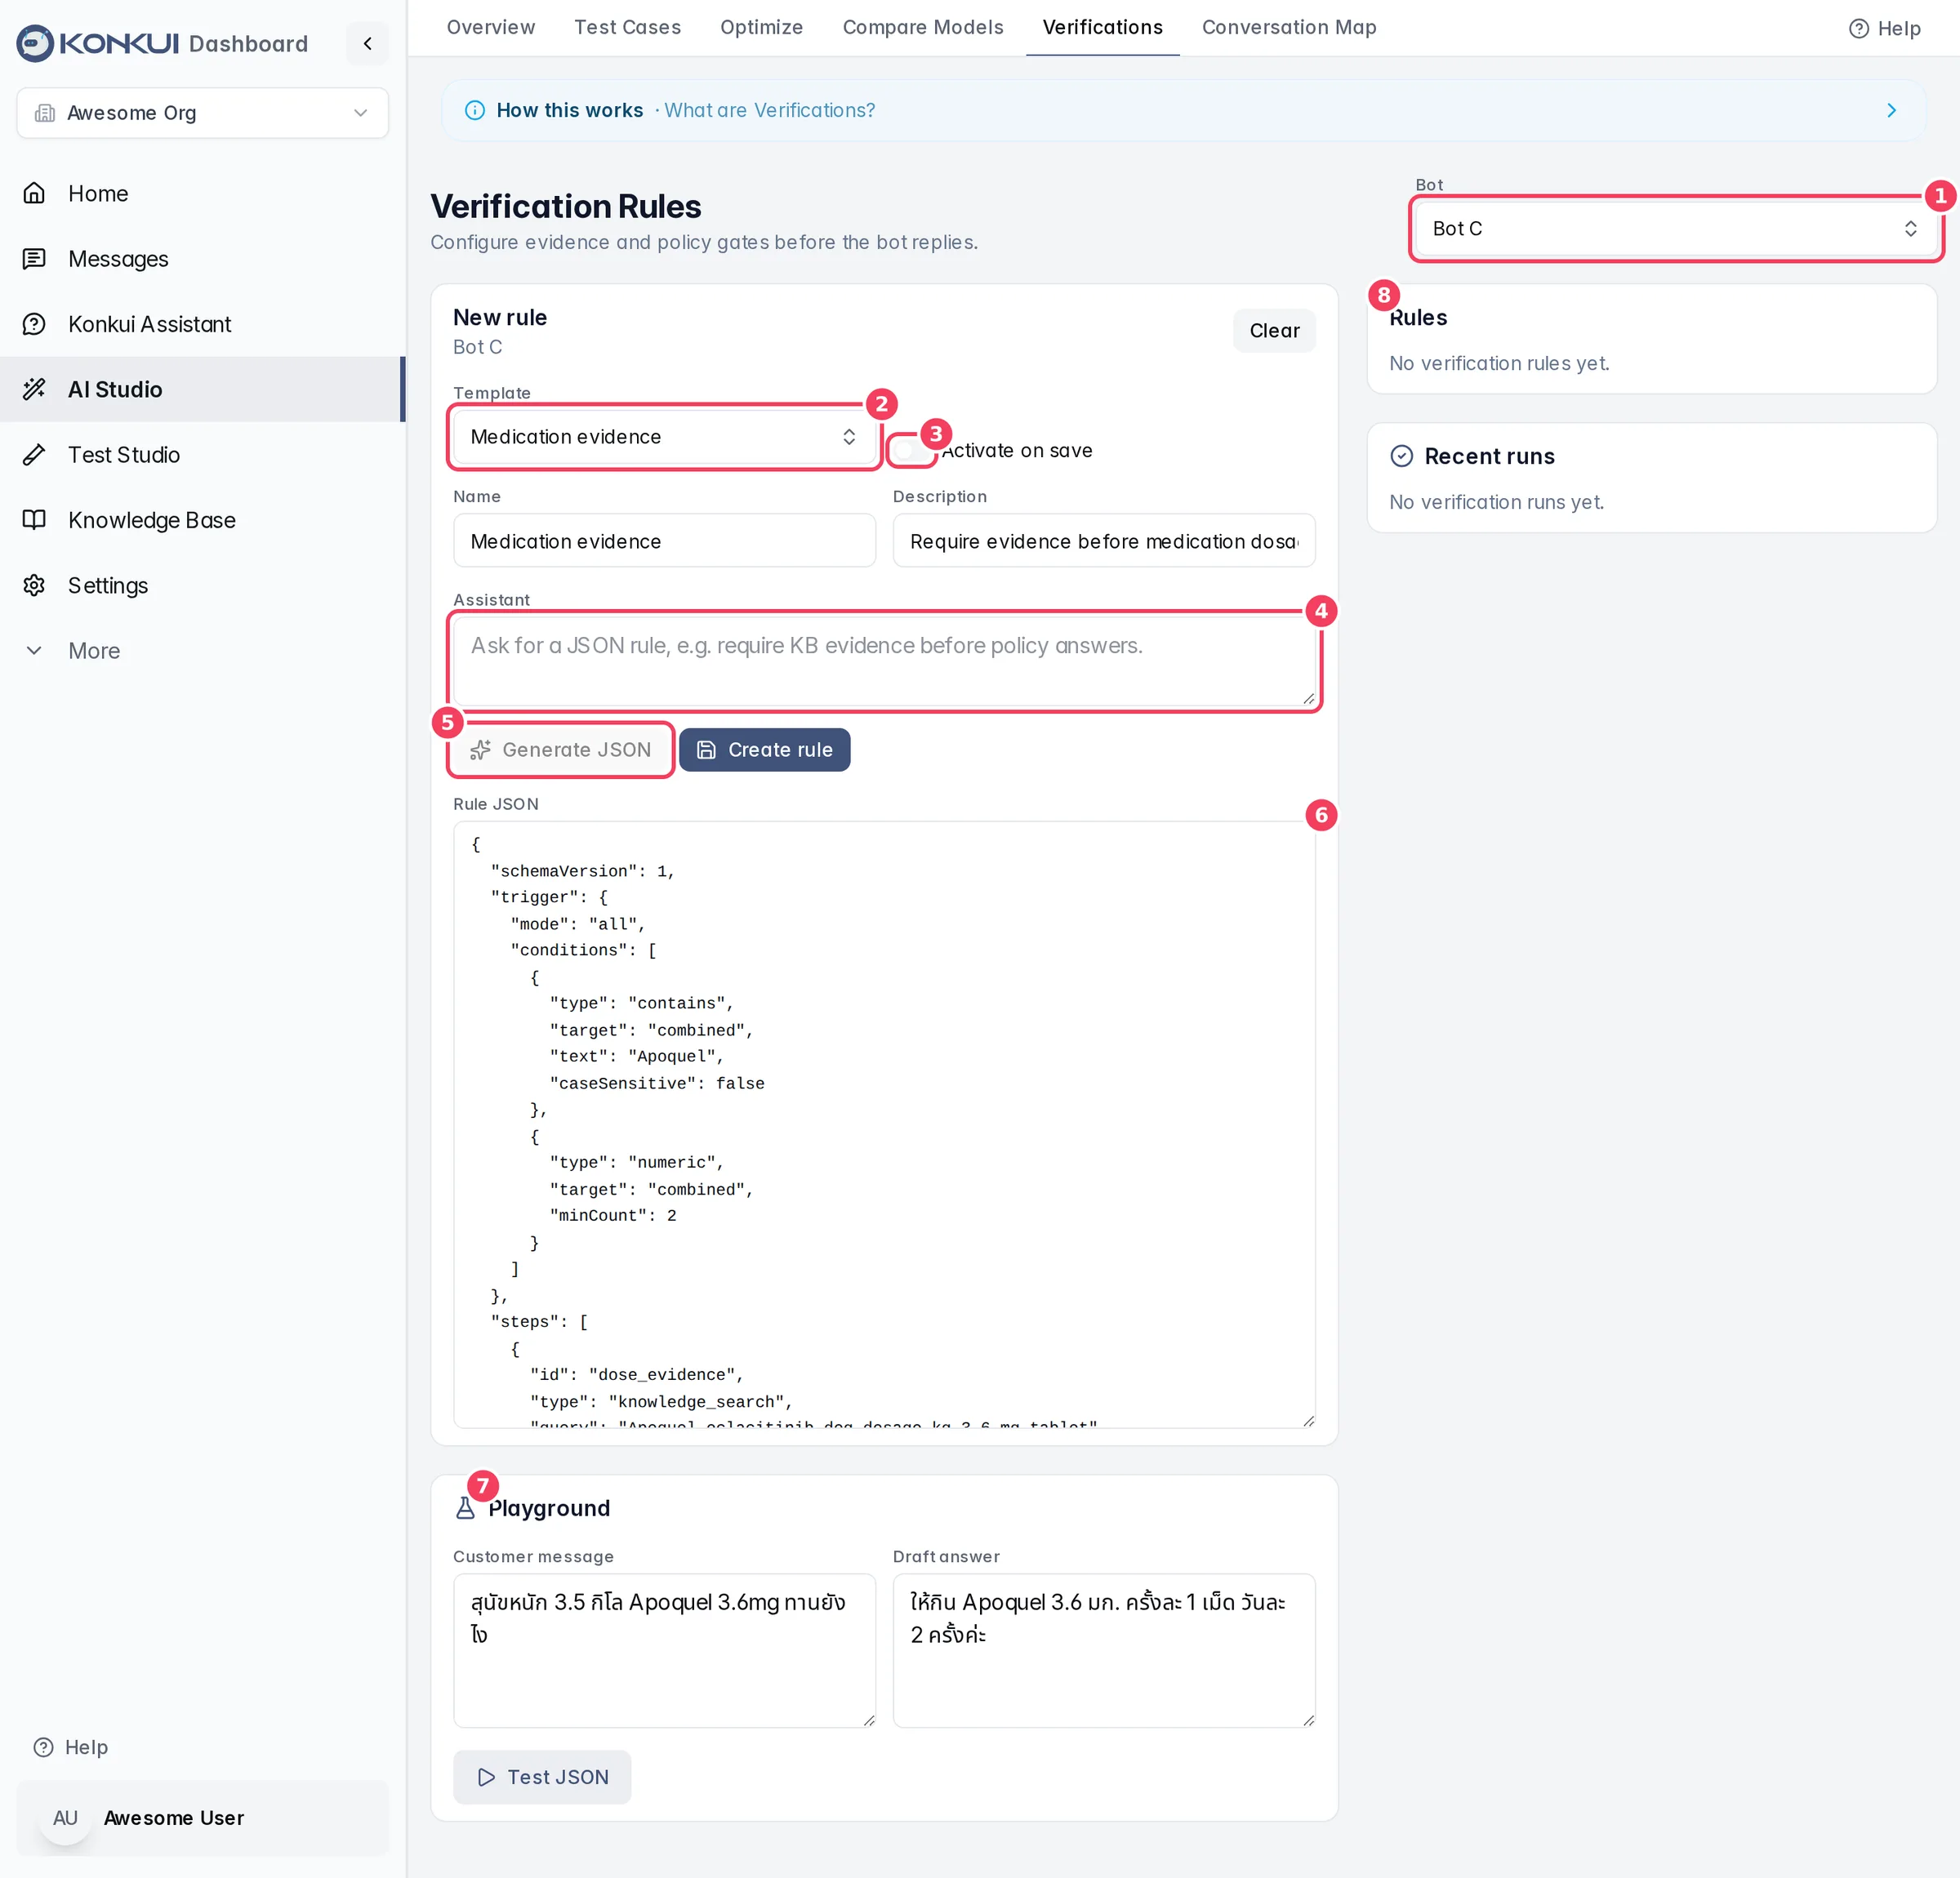The height and width of the screenshot is (1878, 1960).
Task: Expand the How this works banner chevron
Action: click(1891, 110)
